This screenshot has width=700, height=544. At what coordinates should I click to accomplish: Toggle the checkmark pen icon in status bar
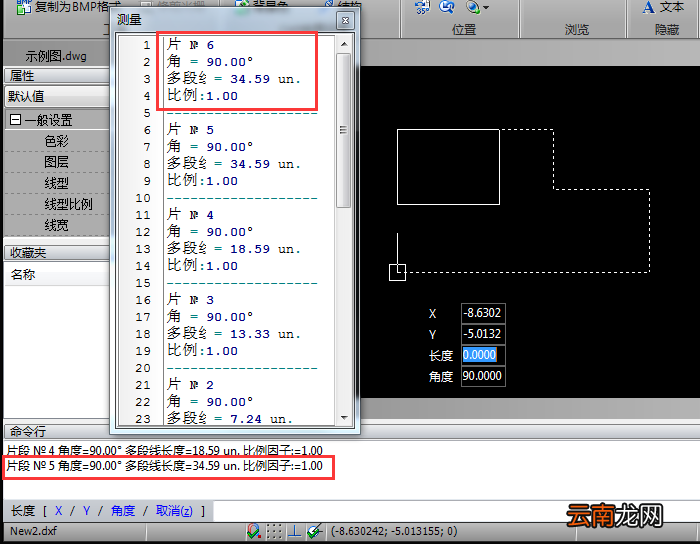pyautogui.click(x=315, y=531)
